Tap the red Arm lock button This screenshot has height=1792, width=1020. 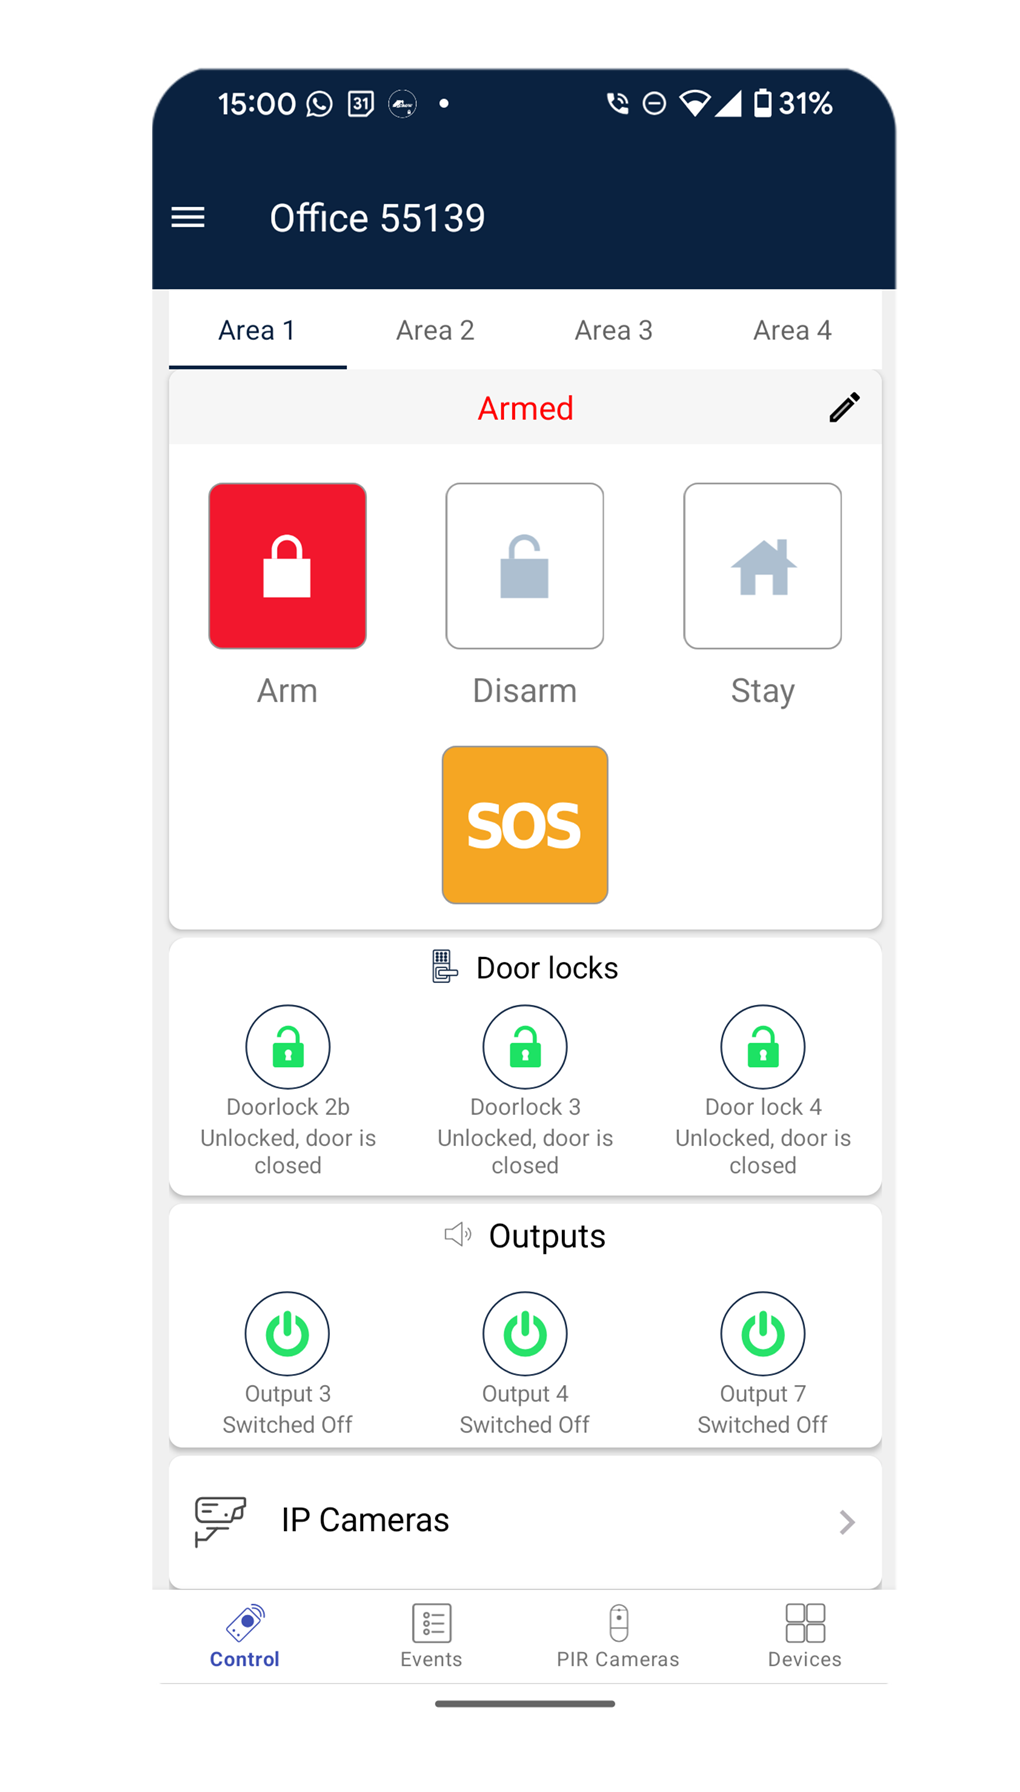(x=287, y=566)
